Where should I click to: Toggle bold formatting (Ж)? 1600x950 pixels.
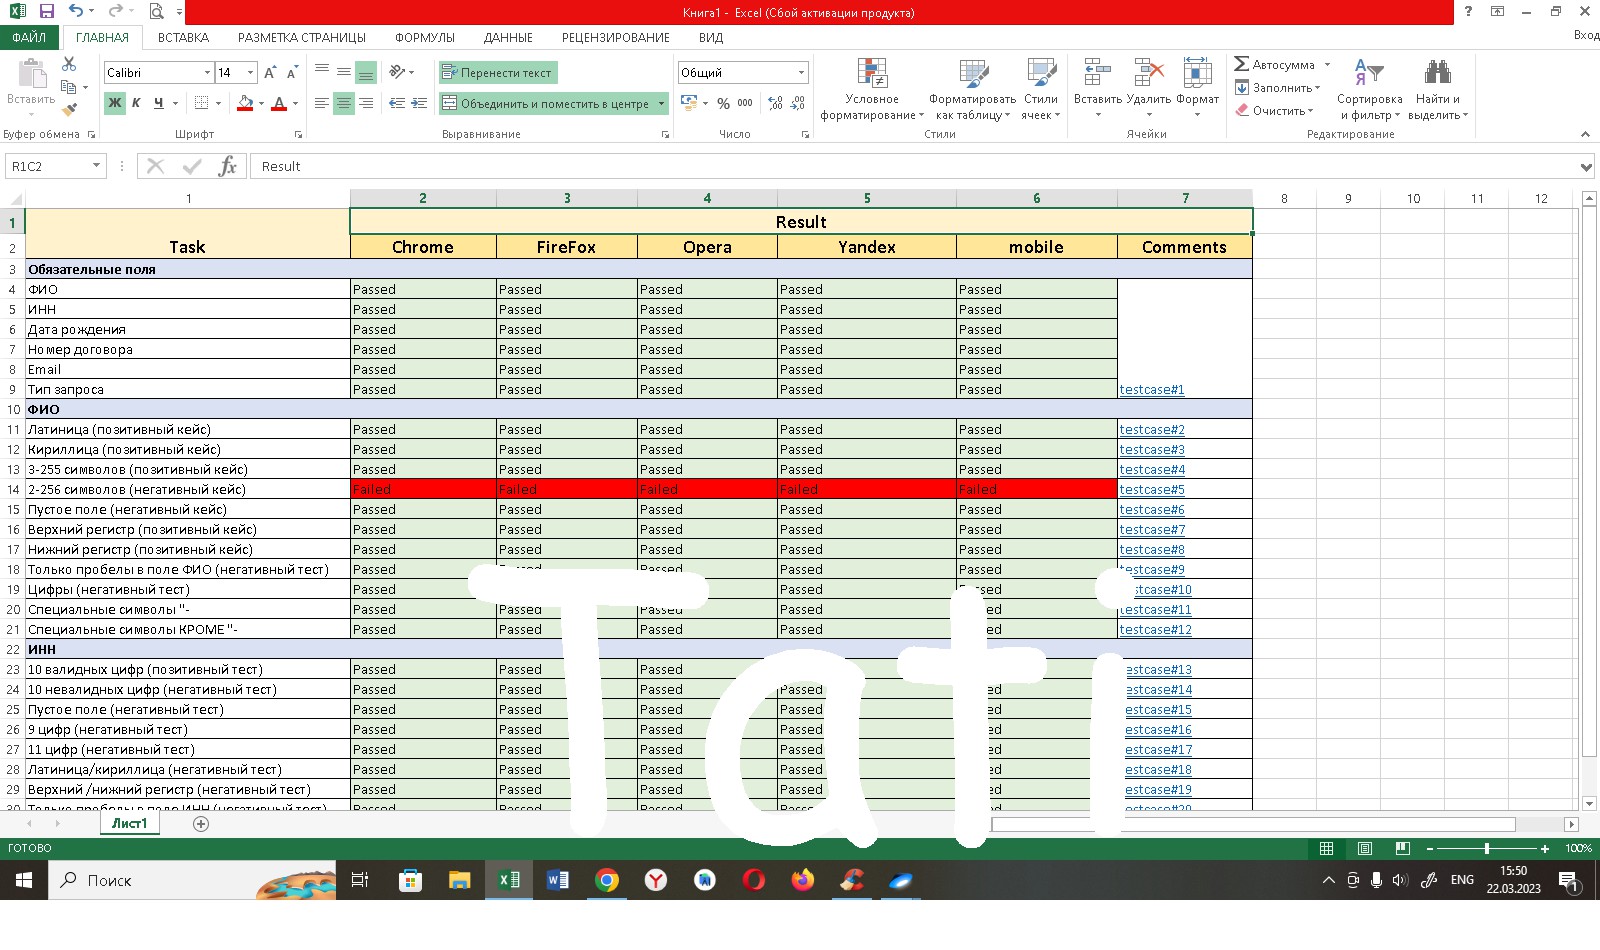tap(115, 103)
